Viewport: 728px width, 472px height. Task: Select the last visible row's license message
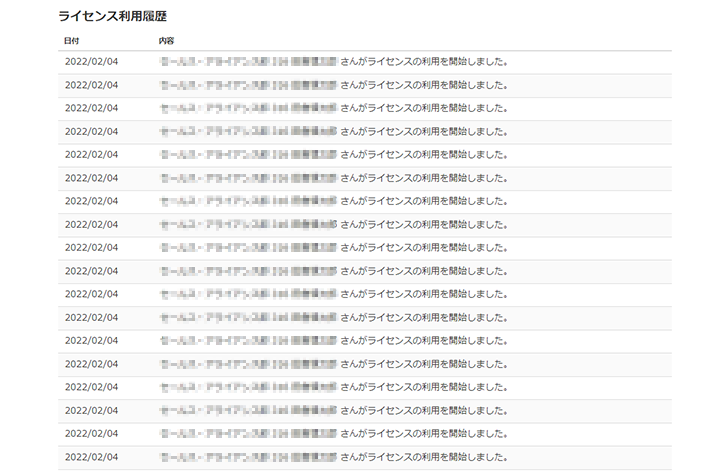(425, 457)
